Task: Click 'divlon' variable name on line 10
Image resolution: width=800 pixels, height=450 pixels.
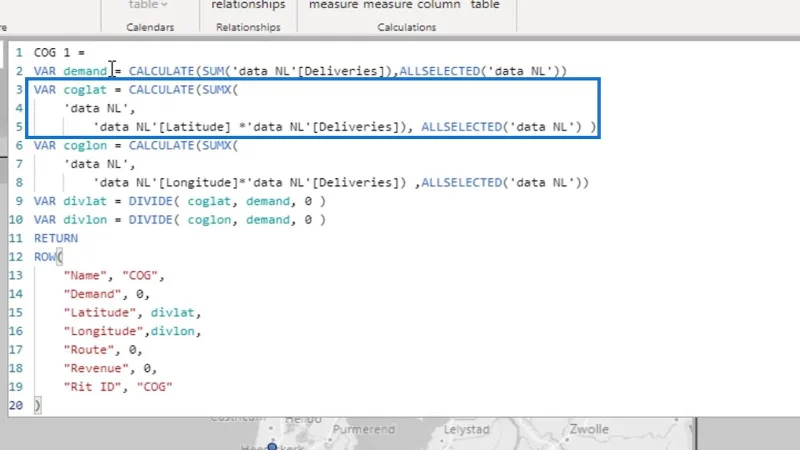Action: pos(85,220)
